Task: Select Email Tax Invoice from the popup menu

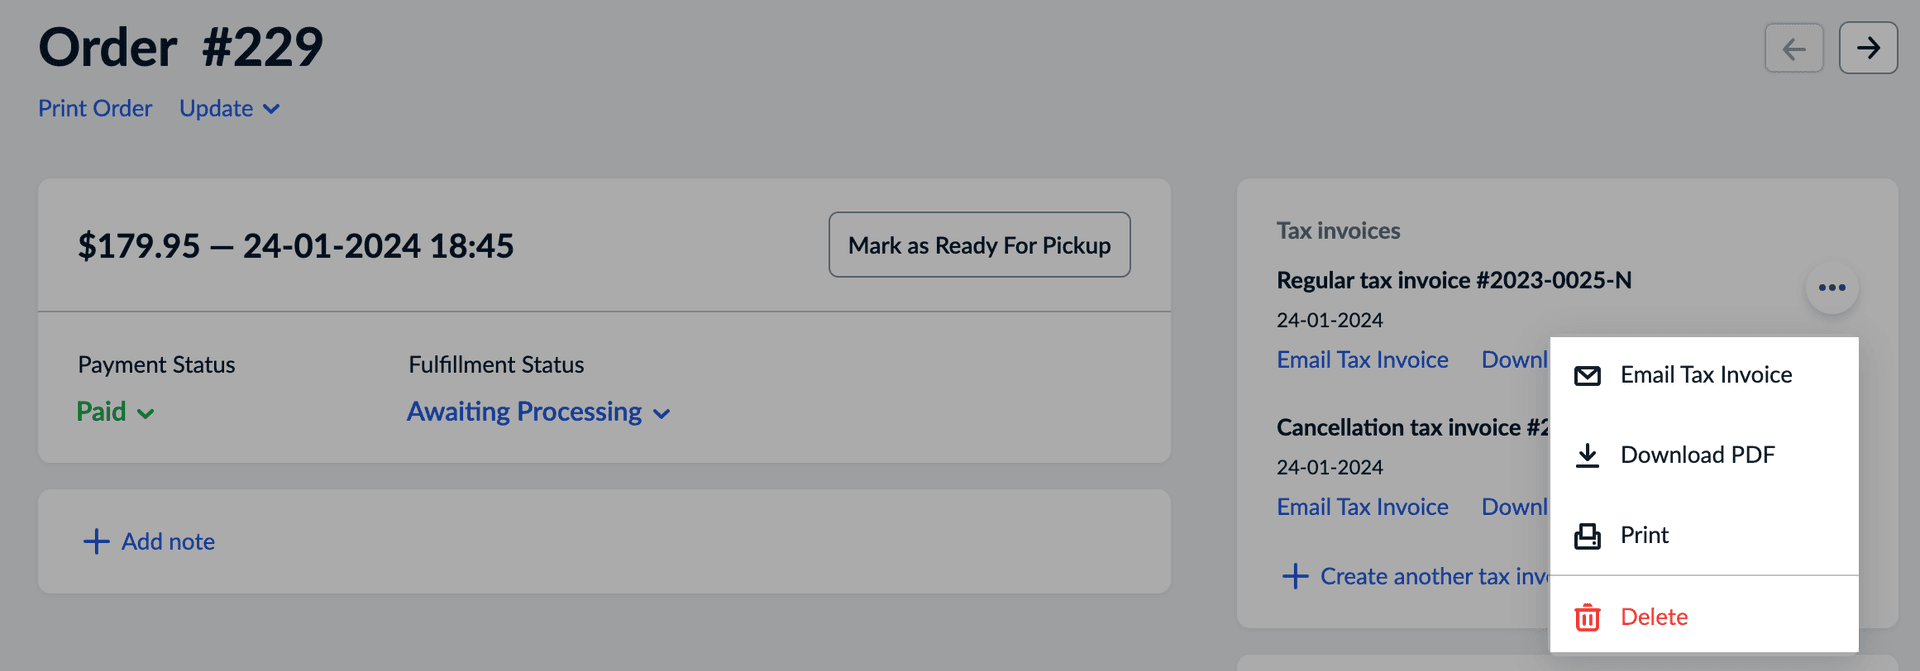Action: 1706,375
